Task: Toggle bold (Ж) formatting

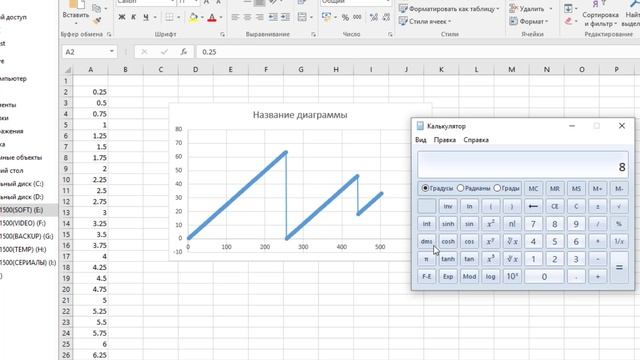Action: pos(122,17)
